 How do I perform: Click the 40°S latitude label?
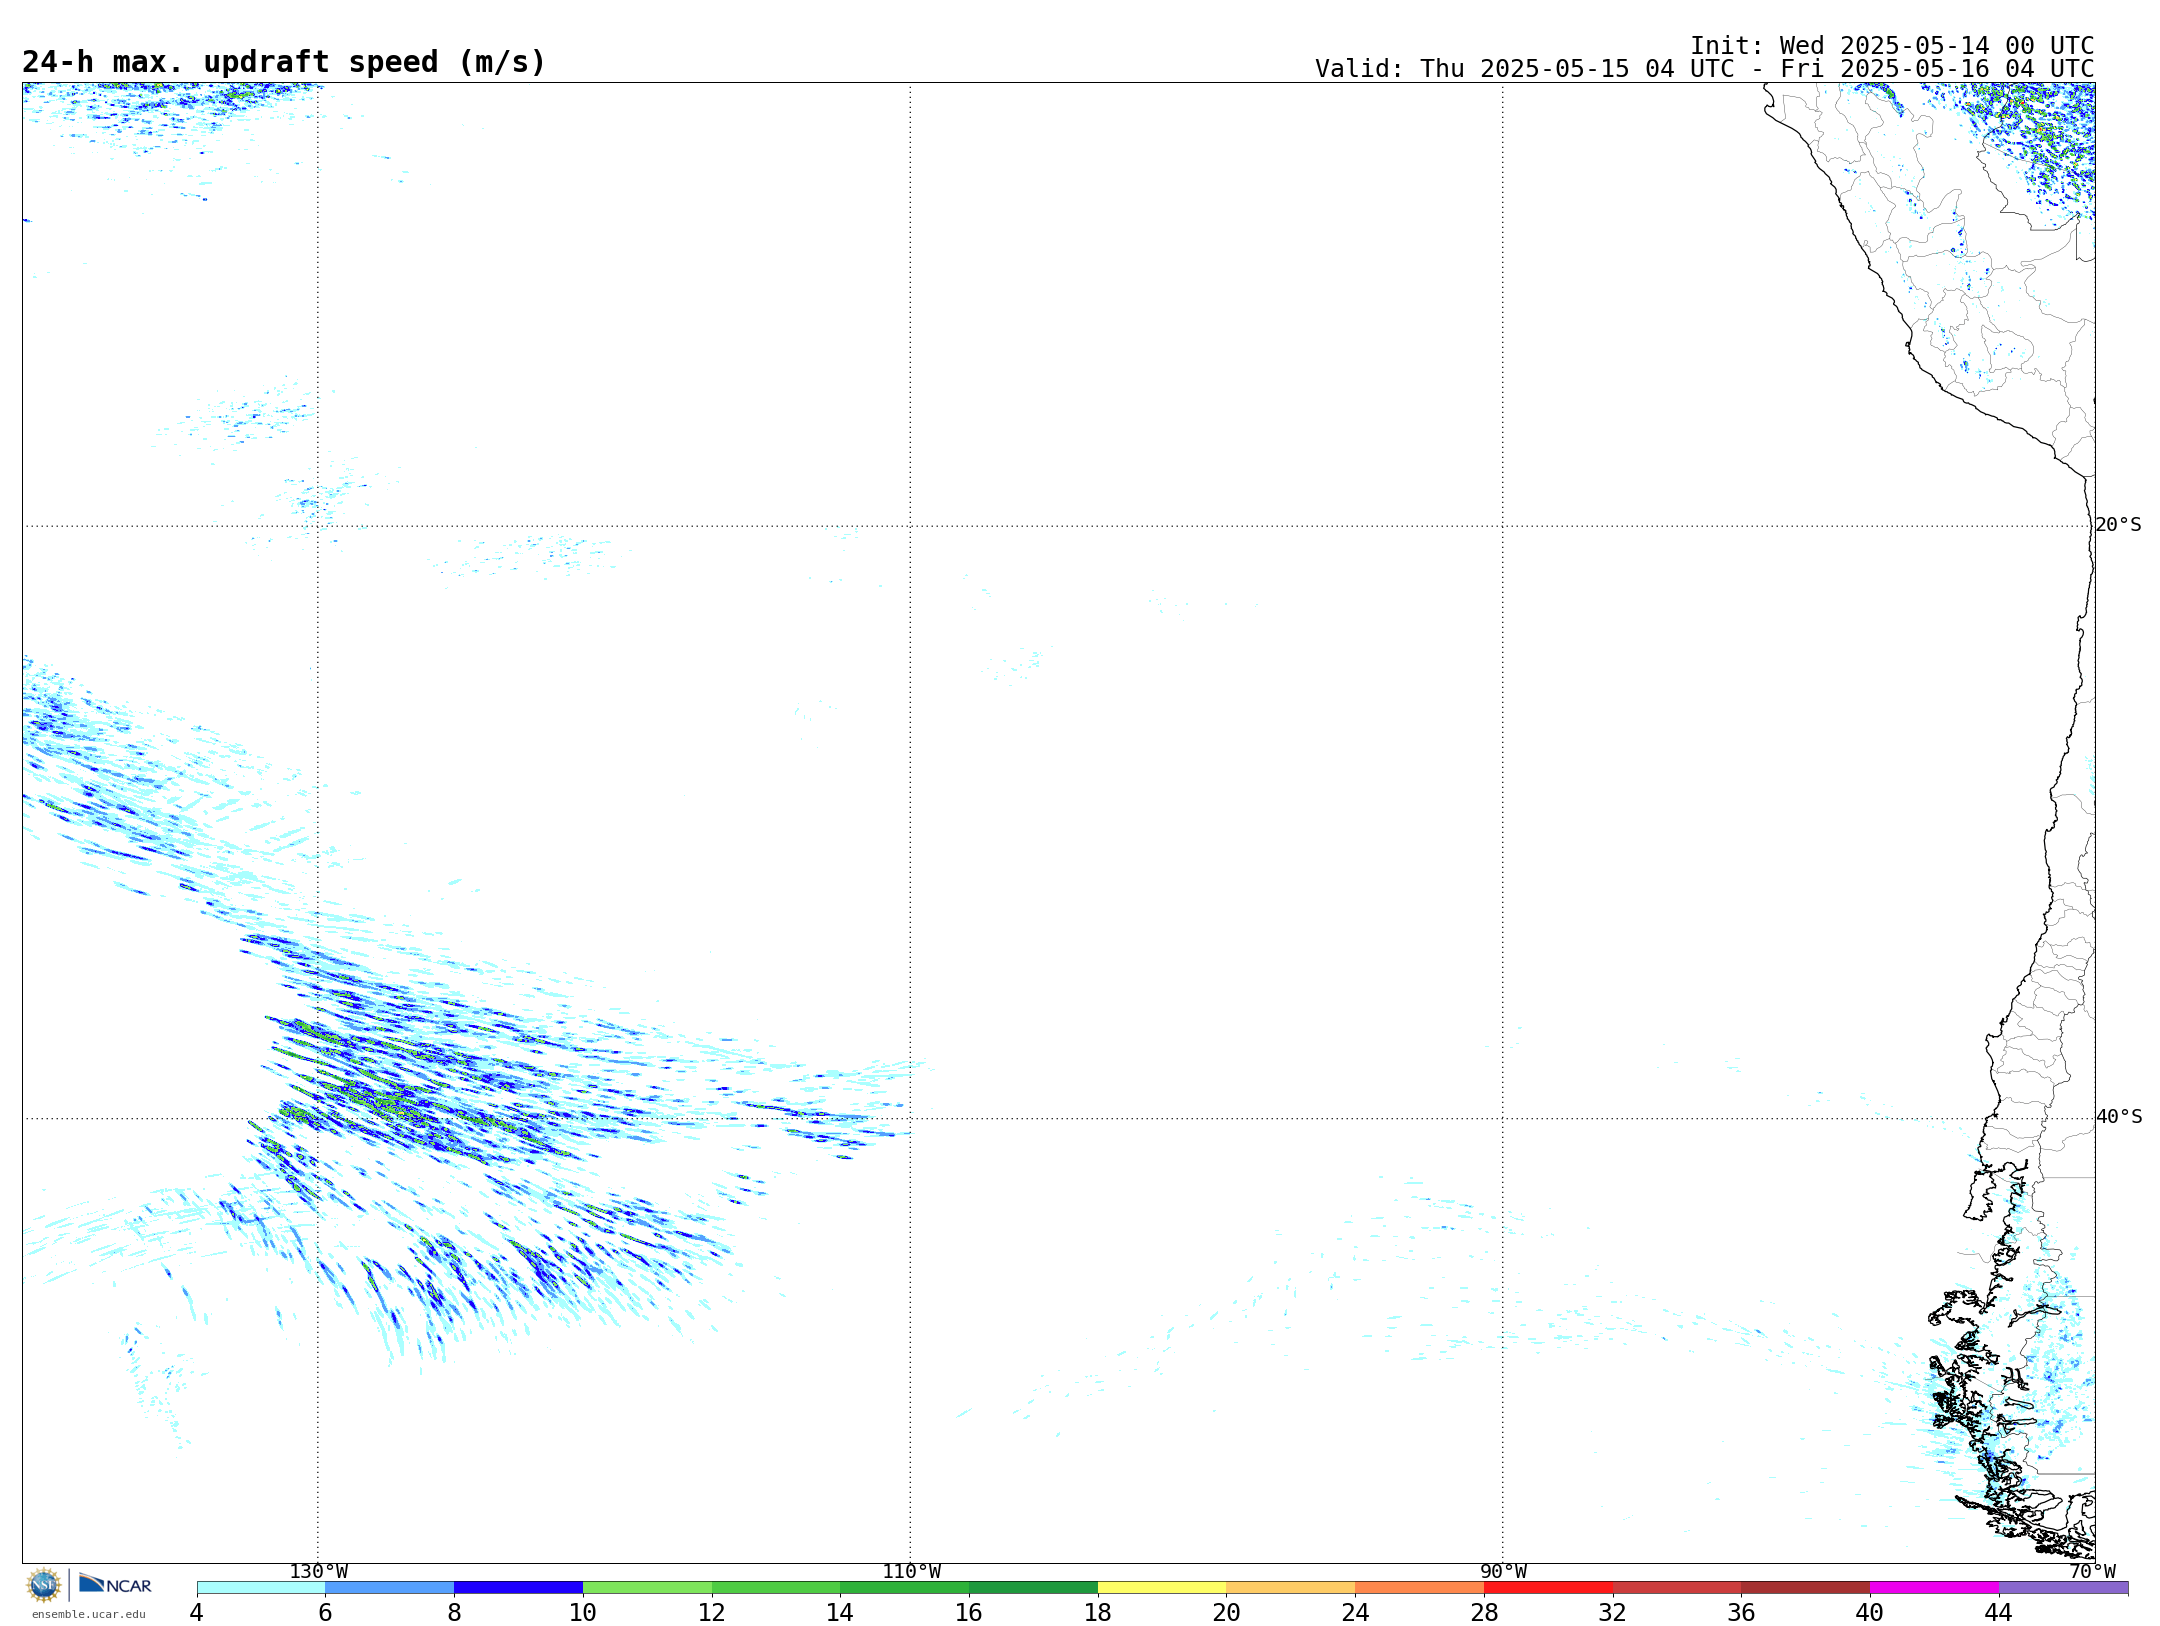2119,1117
